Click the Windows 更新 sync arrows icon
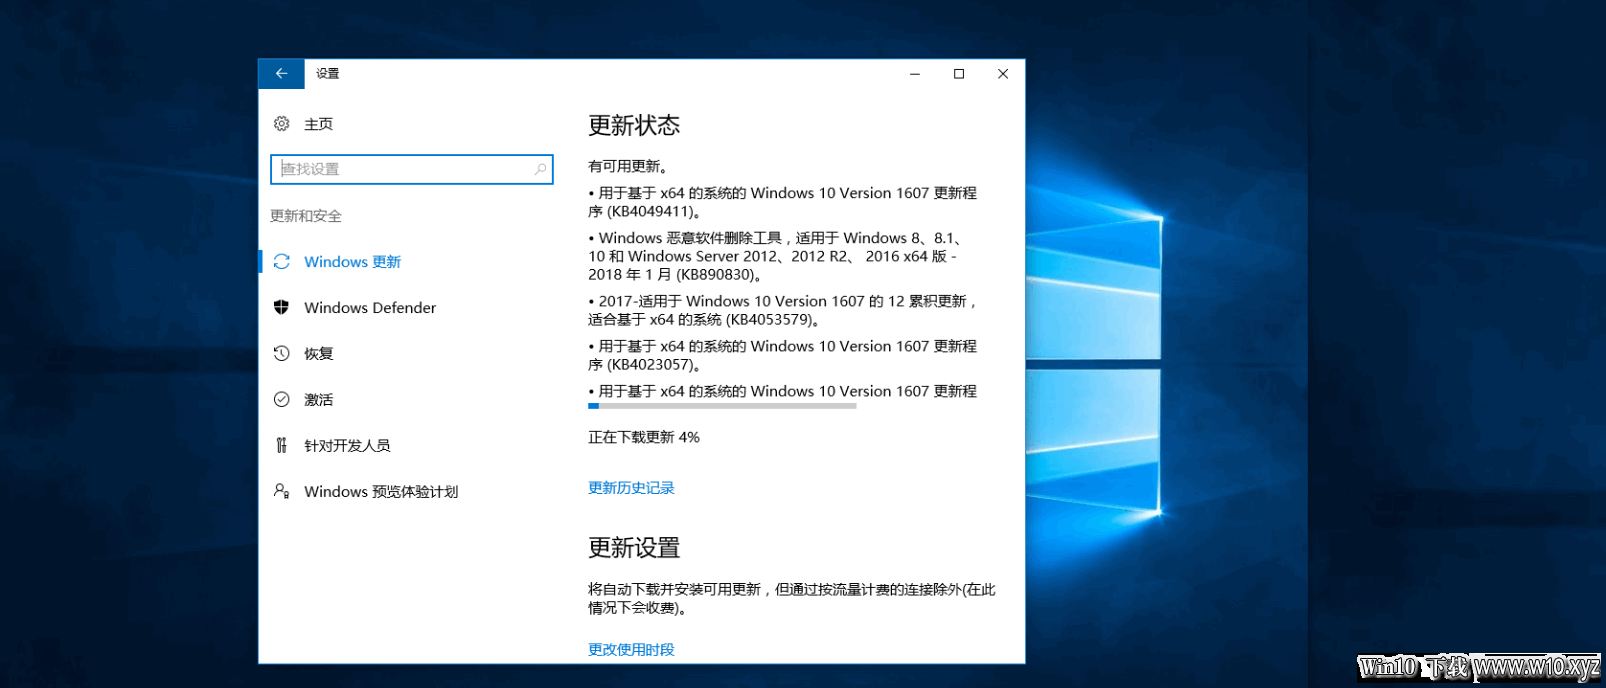Image resolution: width=1606 pixels, height=688 pixels. pyautogui.click(x=282, y=261)
